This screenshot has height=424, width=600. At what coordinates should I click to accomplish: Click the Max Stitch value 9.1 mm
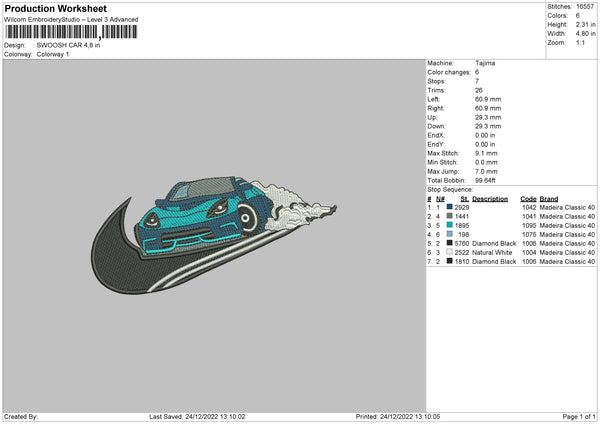[x=486, y=153]
